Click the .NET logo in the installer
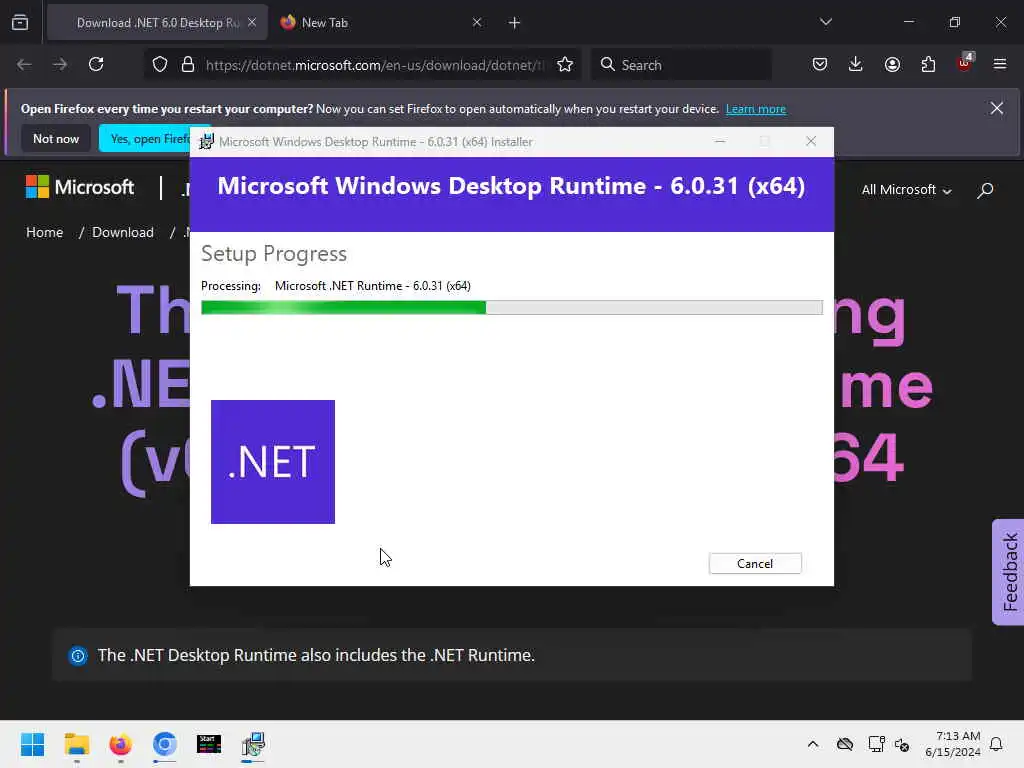The image size is (1024, 768). pyautogui.click(x=273, y=462)
